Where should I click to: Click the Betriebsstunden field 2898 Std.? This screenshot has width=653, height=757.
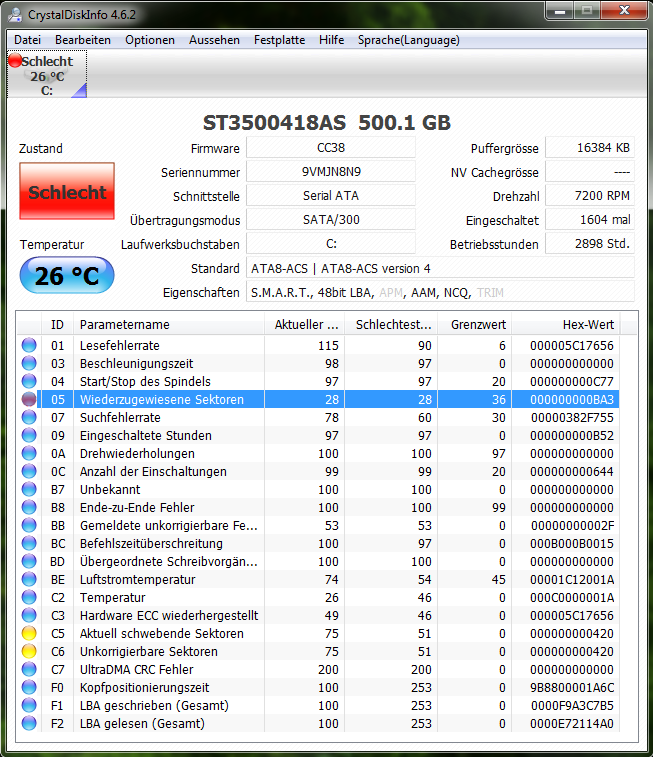coord(590,244)
